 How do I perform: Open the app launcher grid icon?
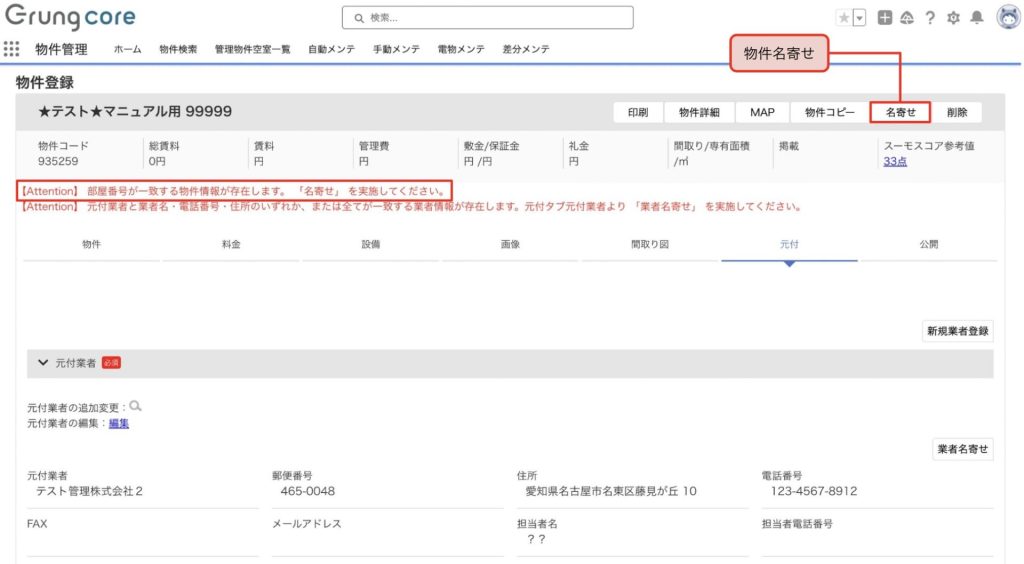pyautogui.click(x=12, y=49)
